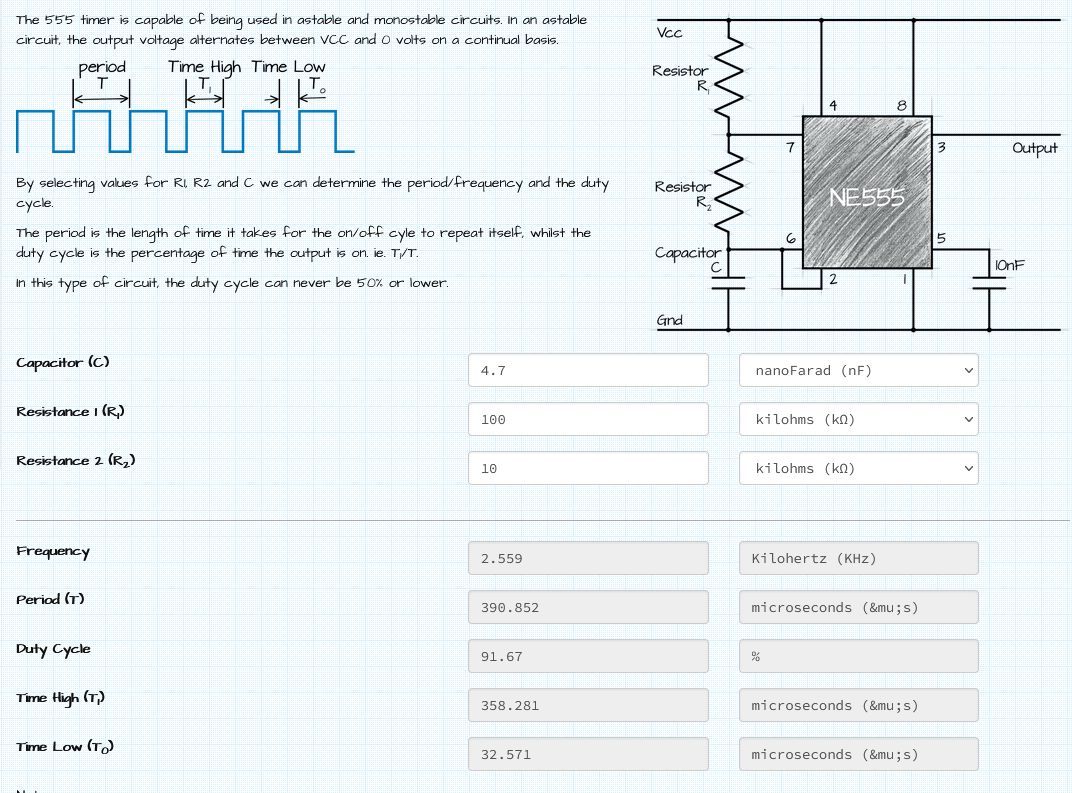Open the Resistance 2 kilohms unit dropdown
The height and width of the screenshot is (793, 1072).
coord(859,468)
